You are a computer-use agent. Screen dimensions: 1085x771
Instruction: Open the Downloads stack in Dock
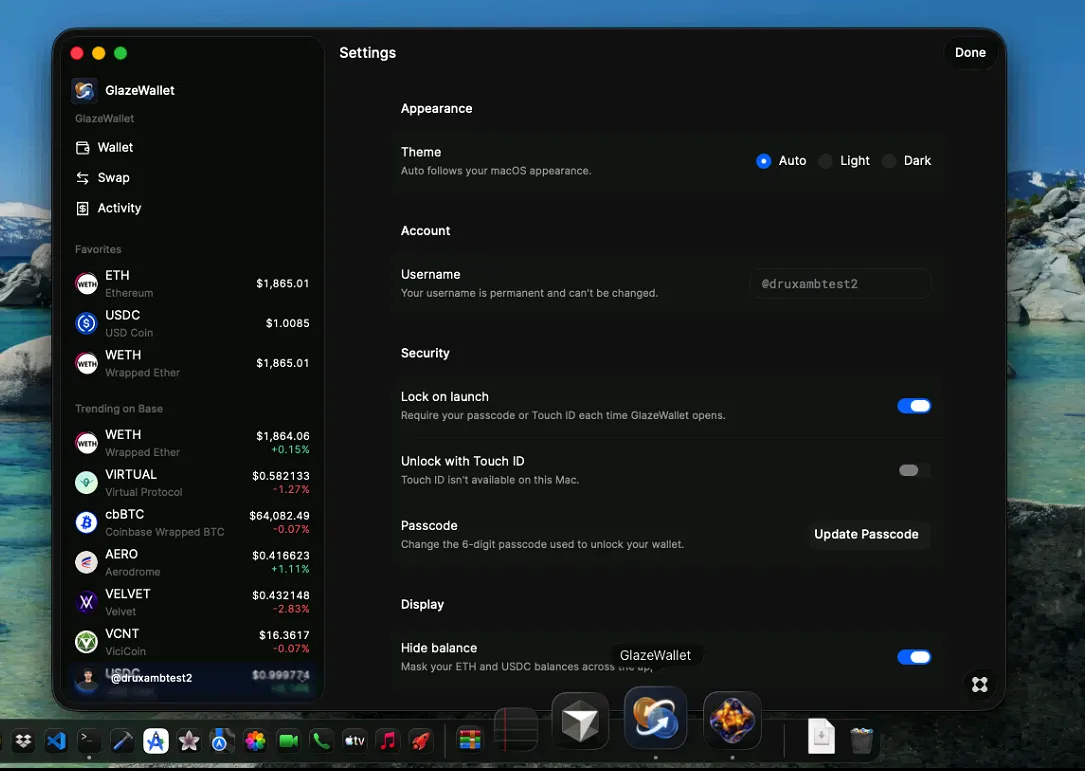click(821, 737)
